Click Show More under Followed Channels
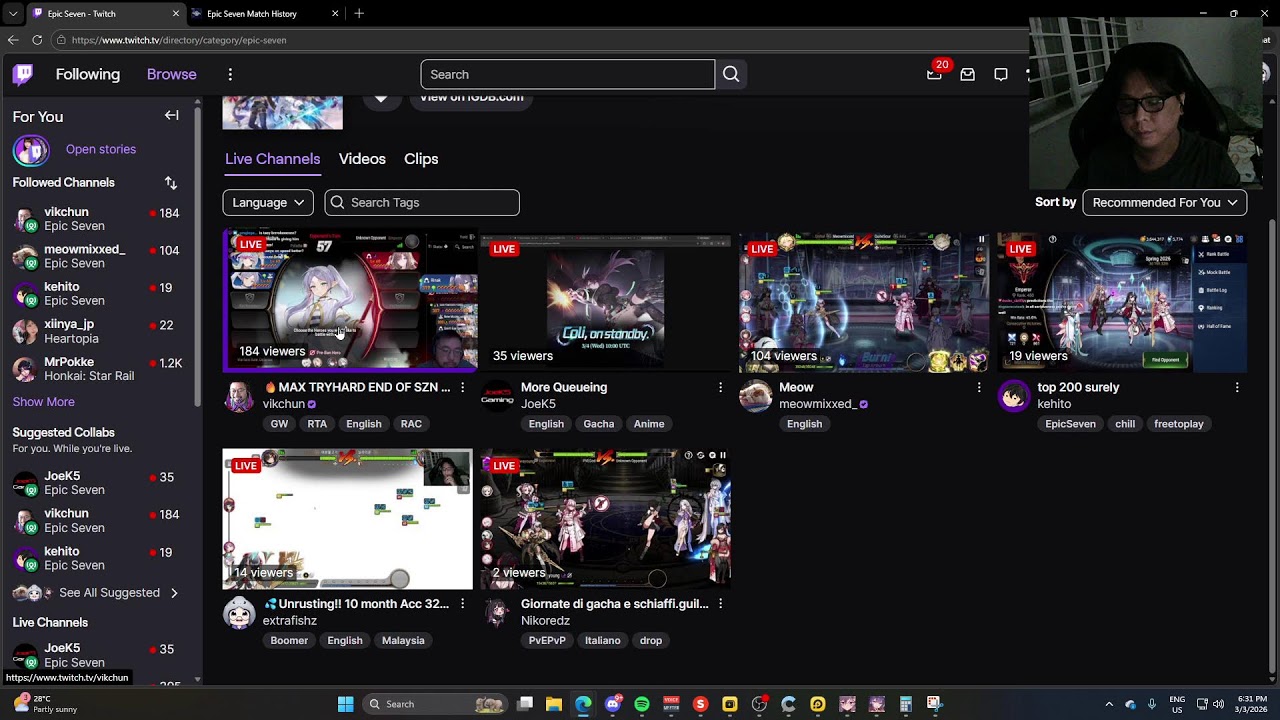This screenshot has height=720, width=1280. tap(43, 402)
